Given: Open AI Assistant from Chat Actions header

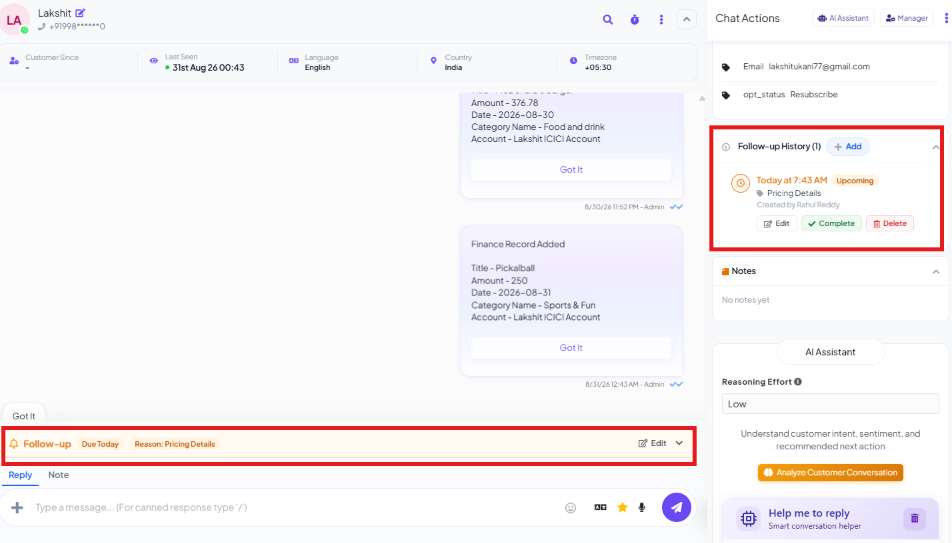Looking at the screenshot, I should [x=843, y=18].
